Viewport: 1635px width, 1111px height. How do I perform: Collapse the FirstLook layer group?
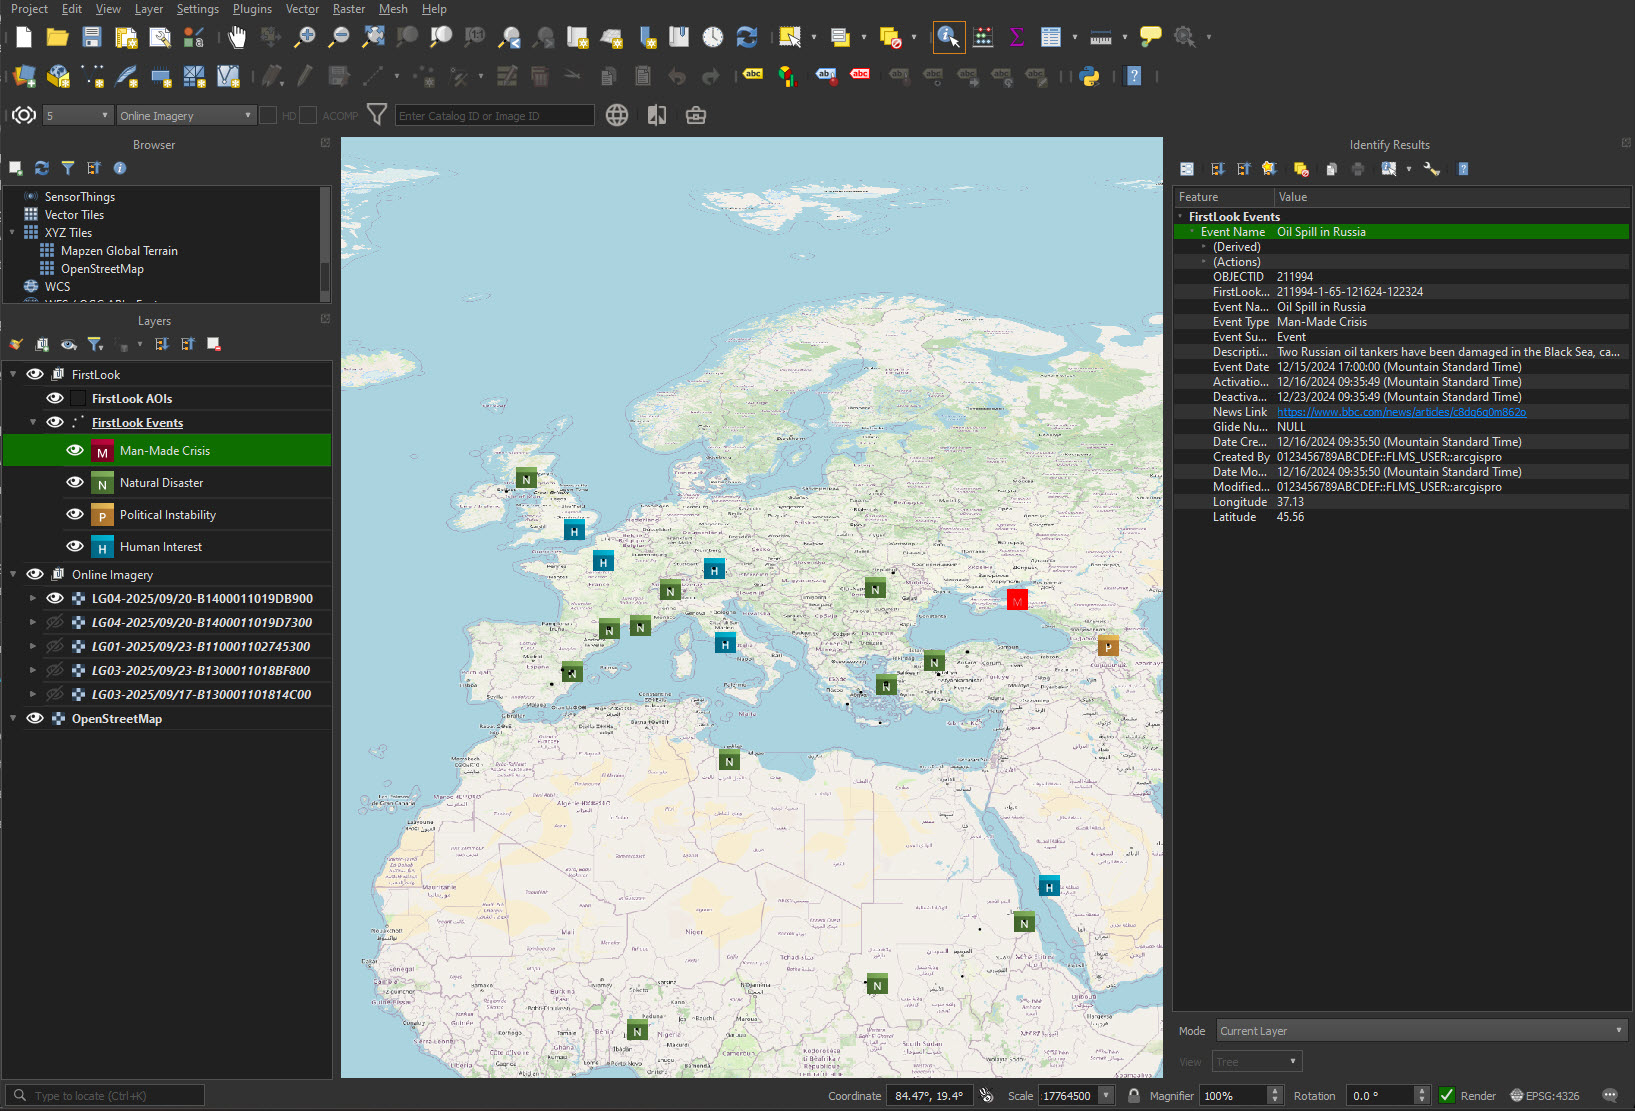pyautogui.click(x=13, y=375)
